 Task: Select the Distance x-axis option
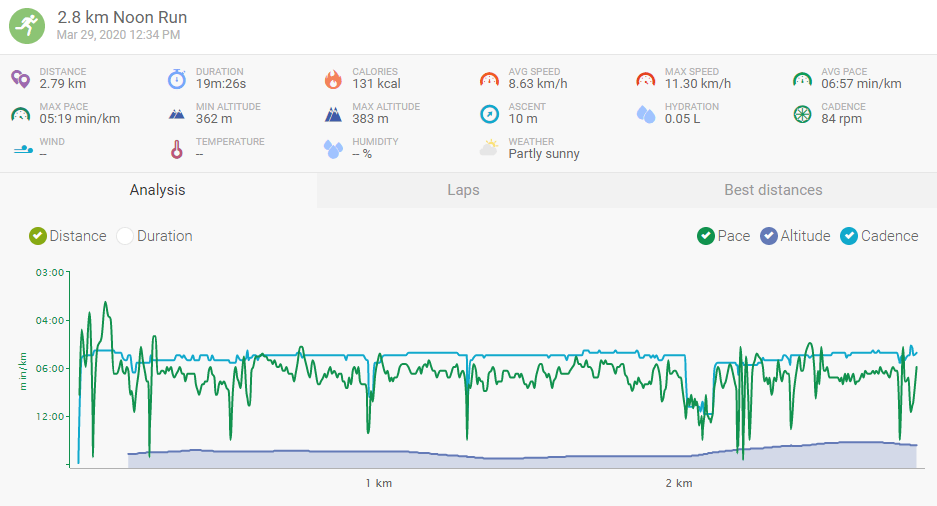(38, 236)
